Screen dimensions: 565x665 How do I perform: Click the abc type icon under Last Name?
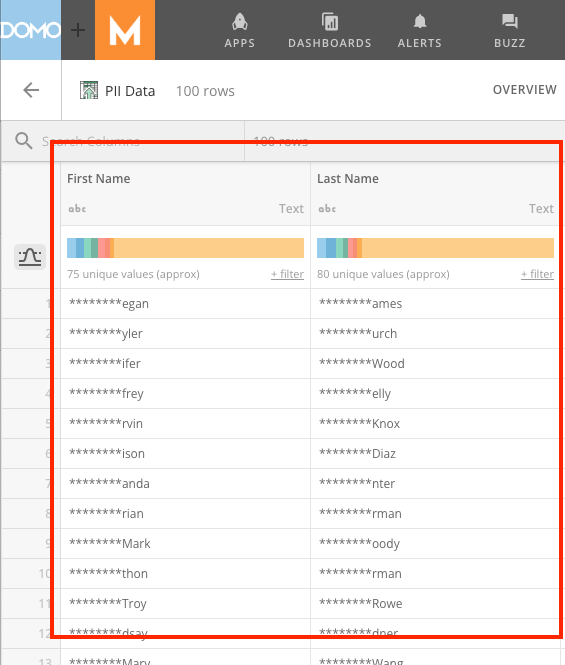point(327,209)
